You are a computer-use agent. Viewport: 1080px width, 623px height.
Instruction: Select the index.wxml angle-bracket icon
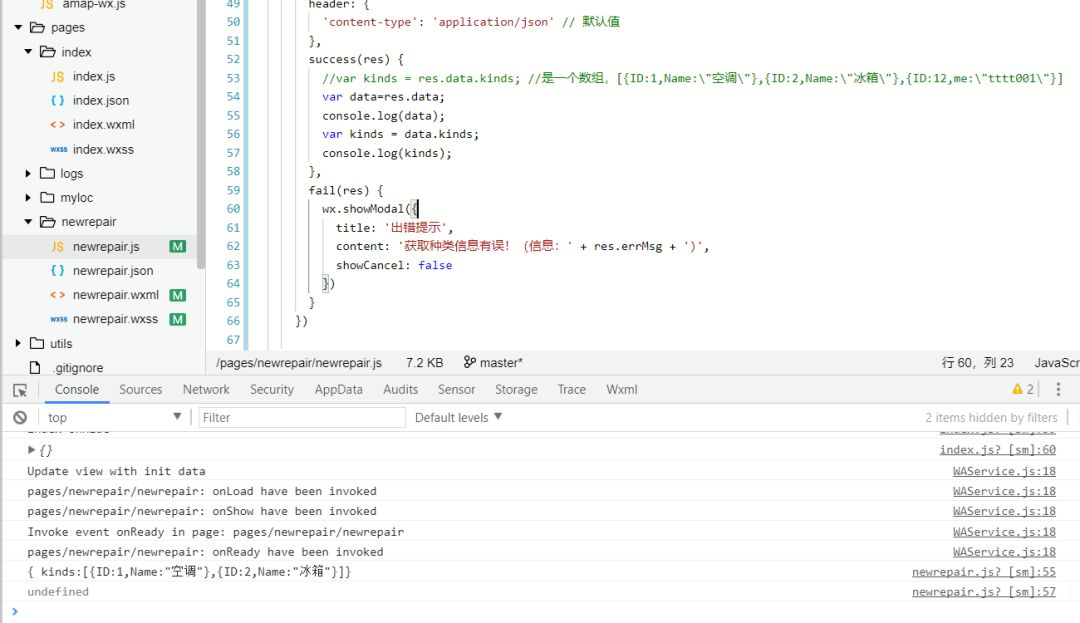click(58, 125)
